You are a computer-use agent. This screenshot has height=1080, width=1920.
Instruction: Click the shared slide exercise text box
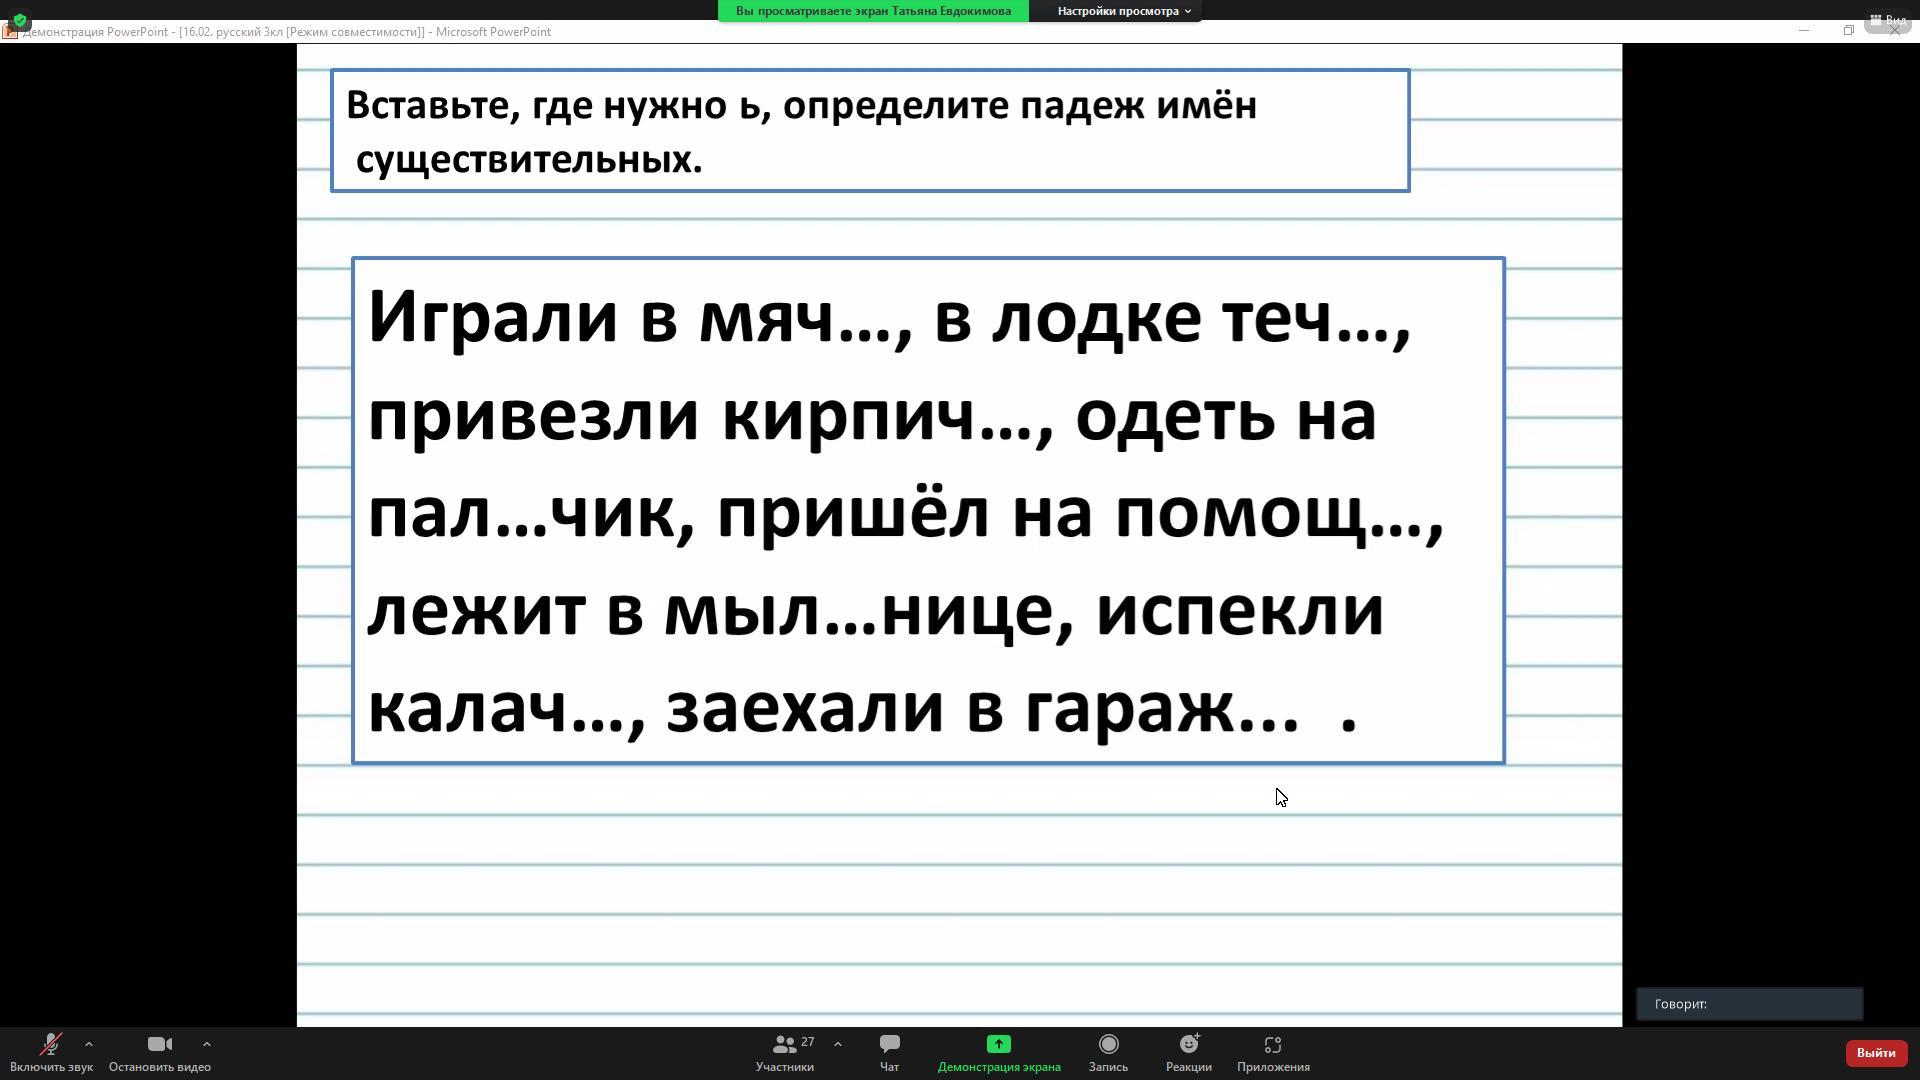(927, 511)
